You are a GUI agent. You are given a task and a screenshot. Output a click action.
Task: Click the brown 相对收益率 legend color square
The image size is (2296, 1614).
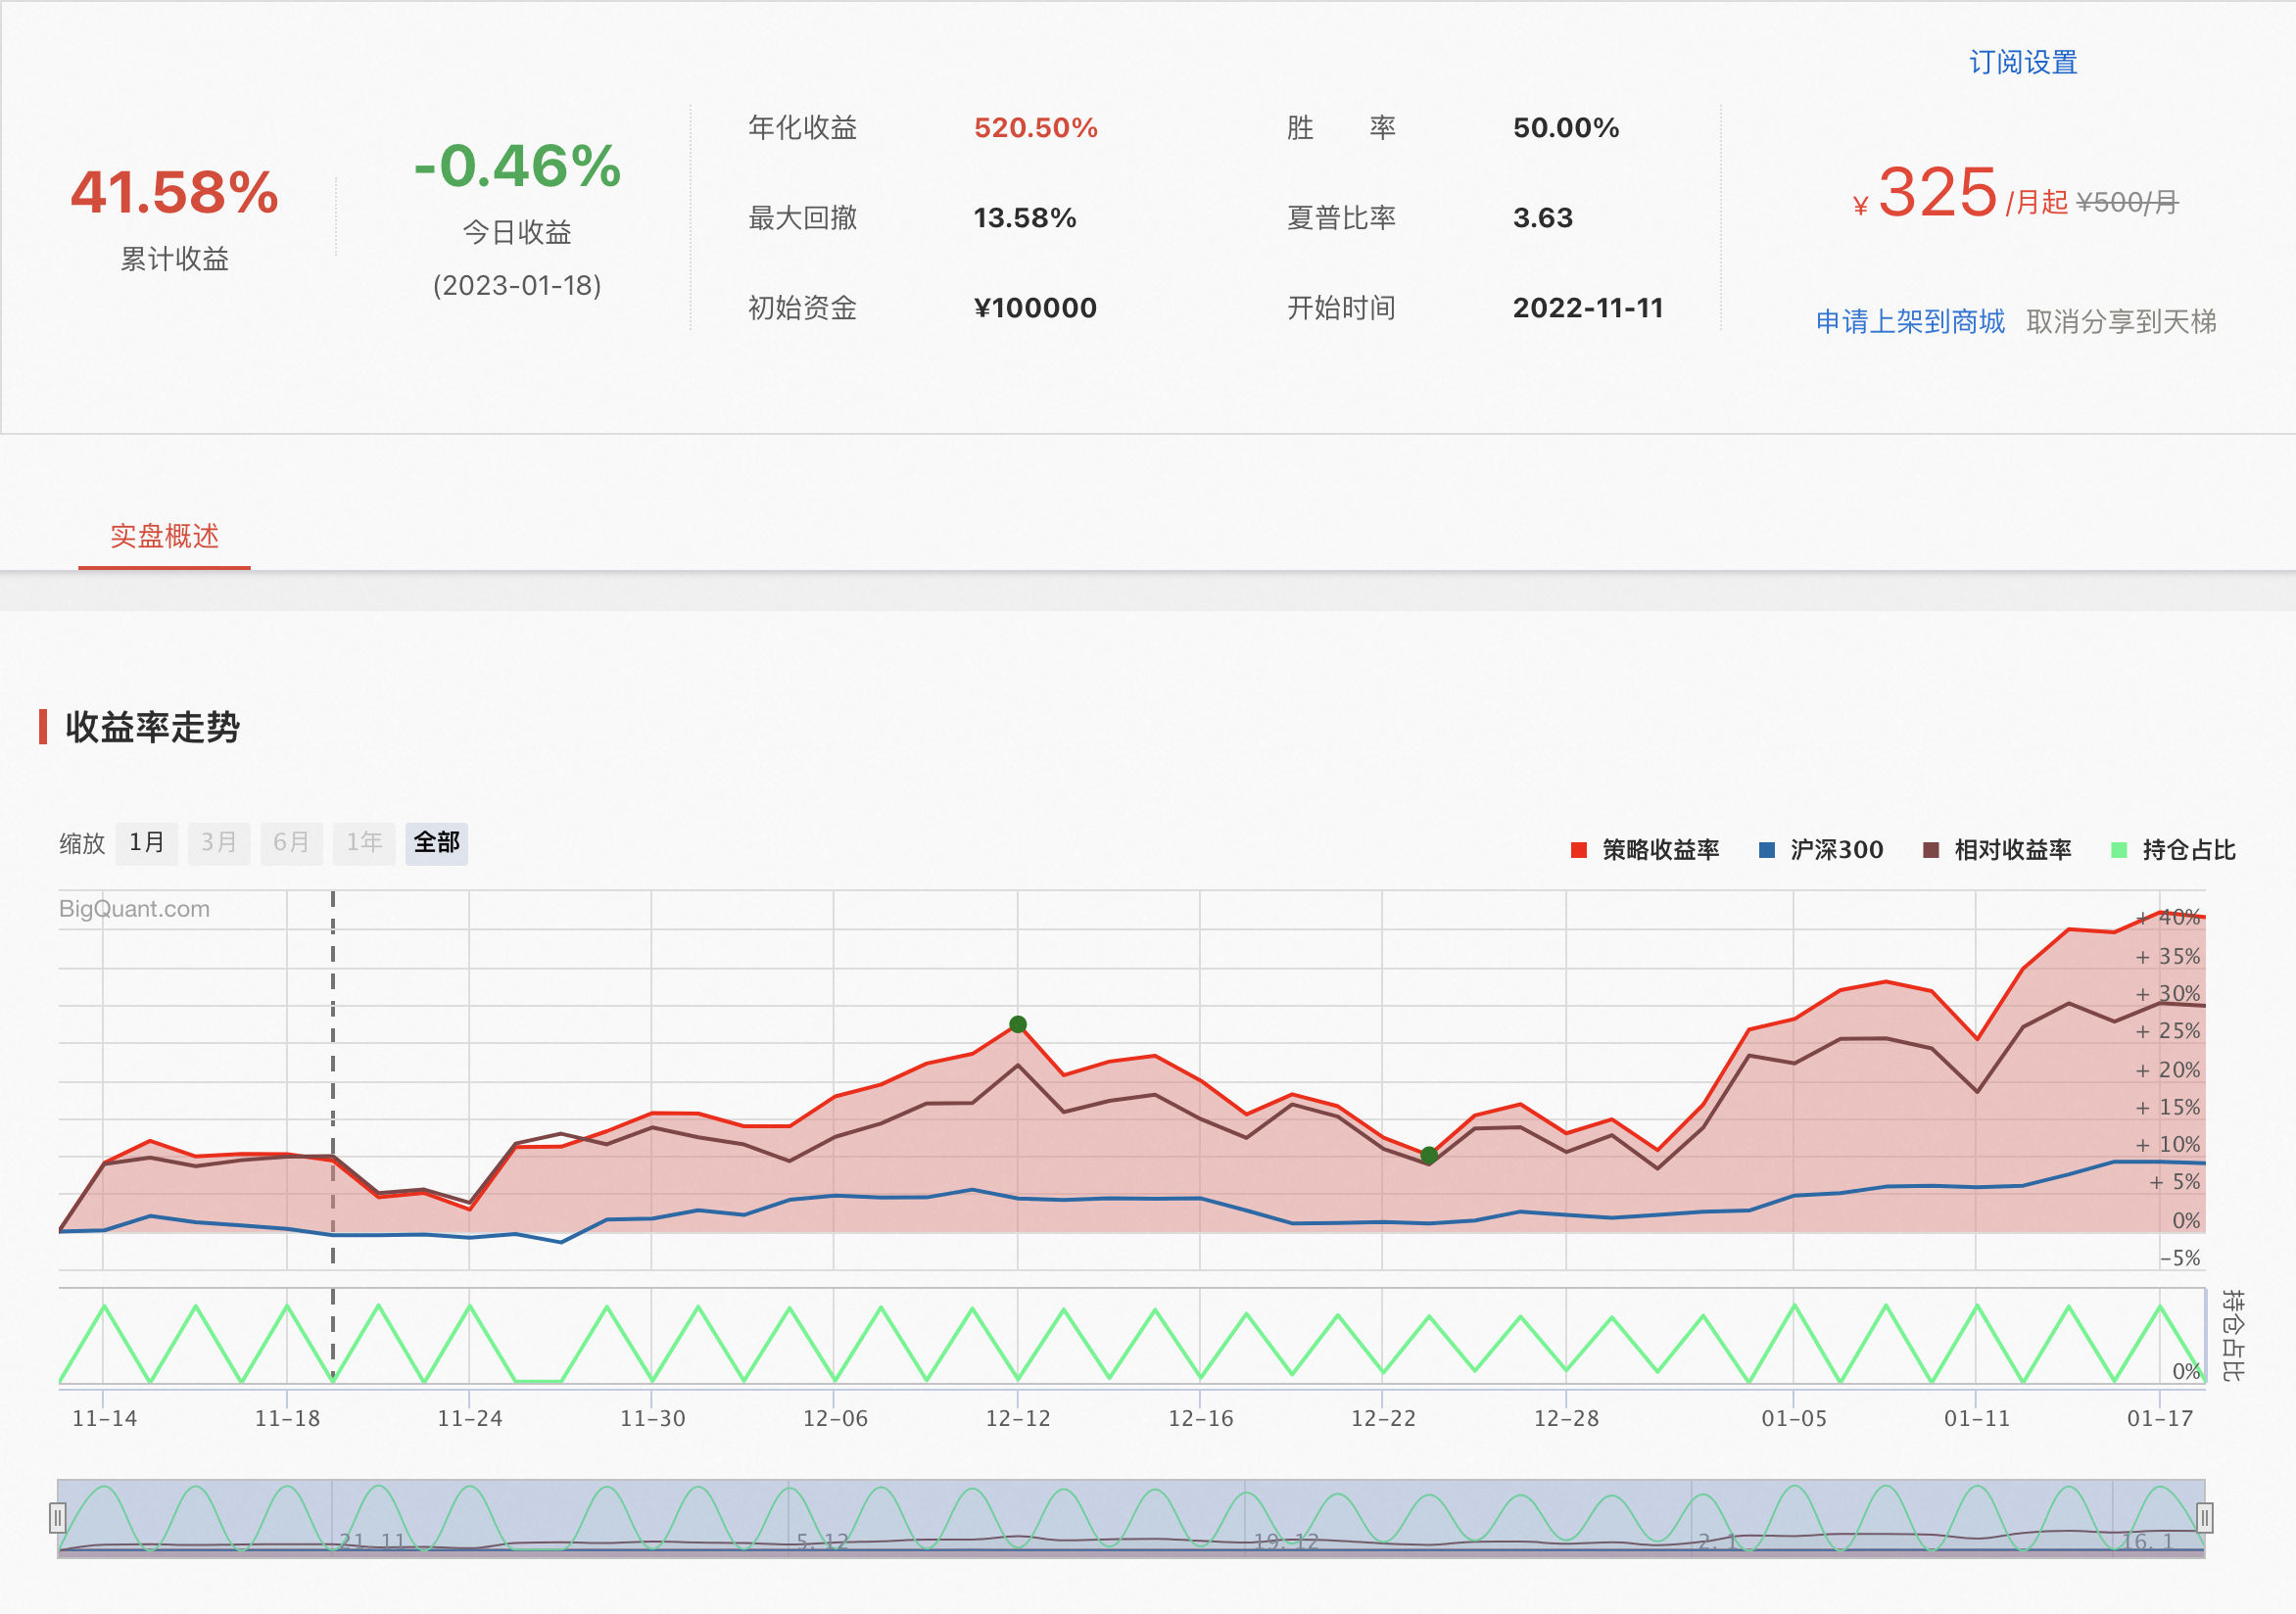pyautogui.click(x=1931, y=850)
